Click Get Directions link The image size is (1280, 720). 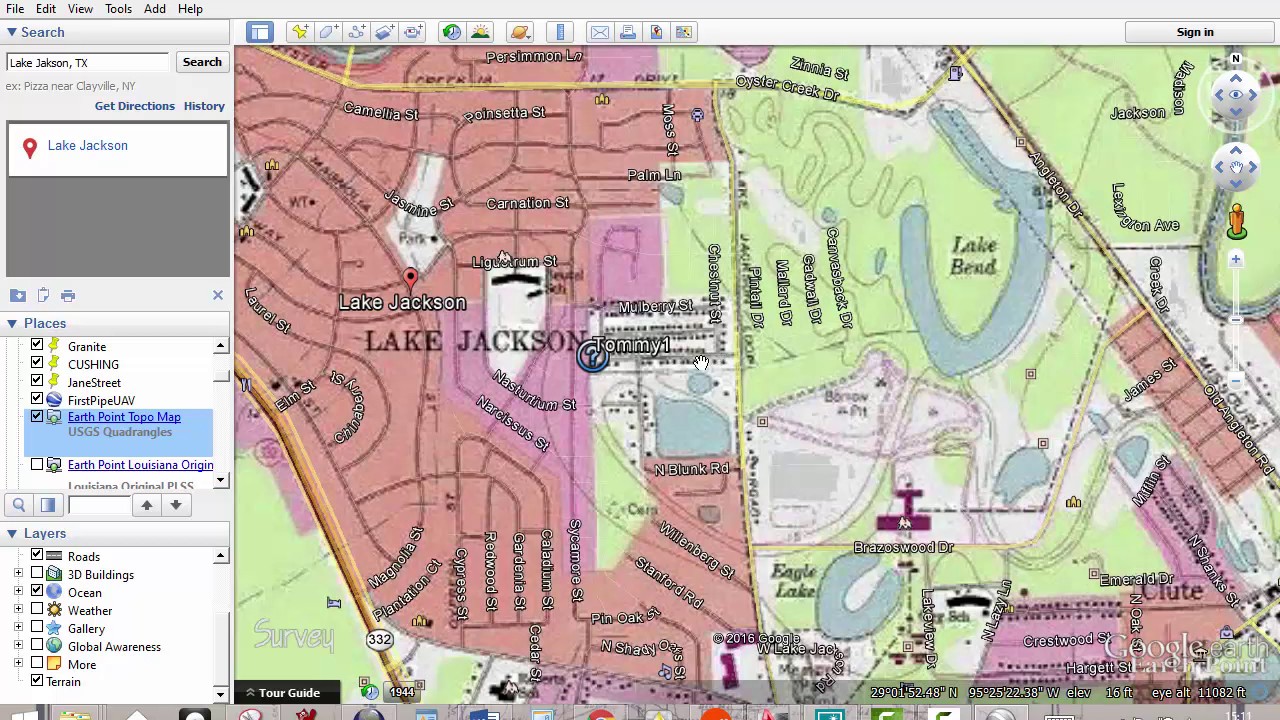coord(134,106)
